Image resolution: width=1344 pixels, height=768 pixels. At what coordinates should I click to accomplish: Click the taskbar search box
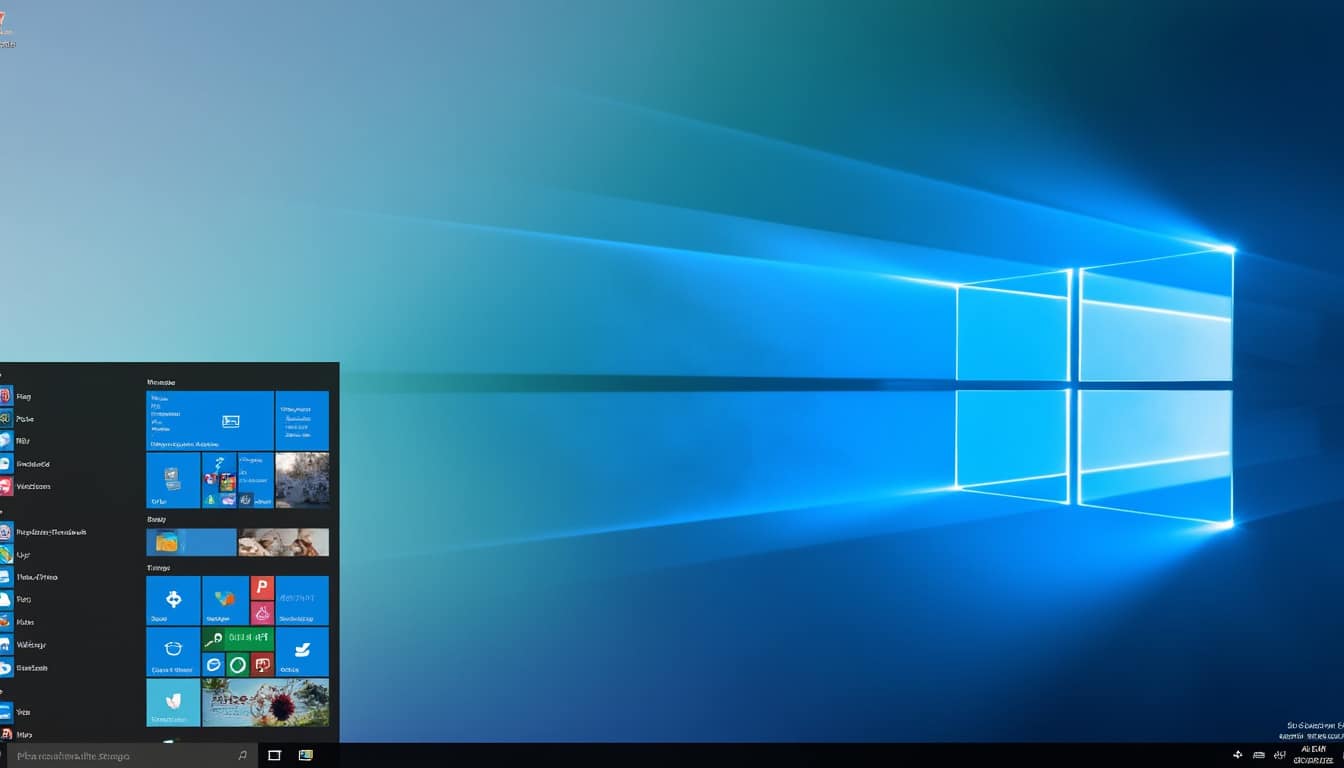coord(130,756)
